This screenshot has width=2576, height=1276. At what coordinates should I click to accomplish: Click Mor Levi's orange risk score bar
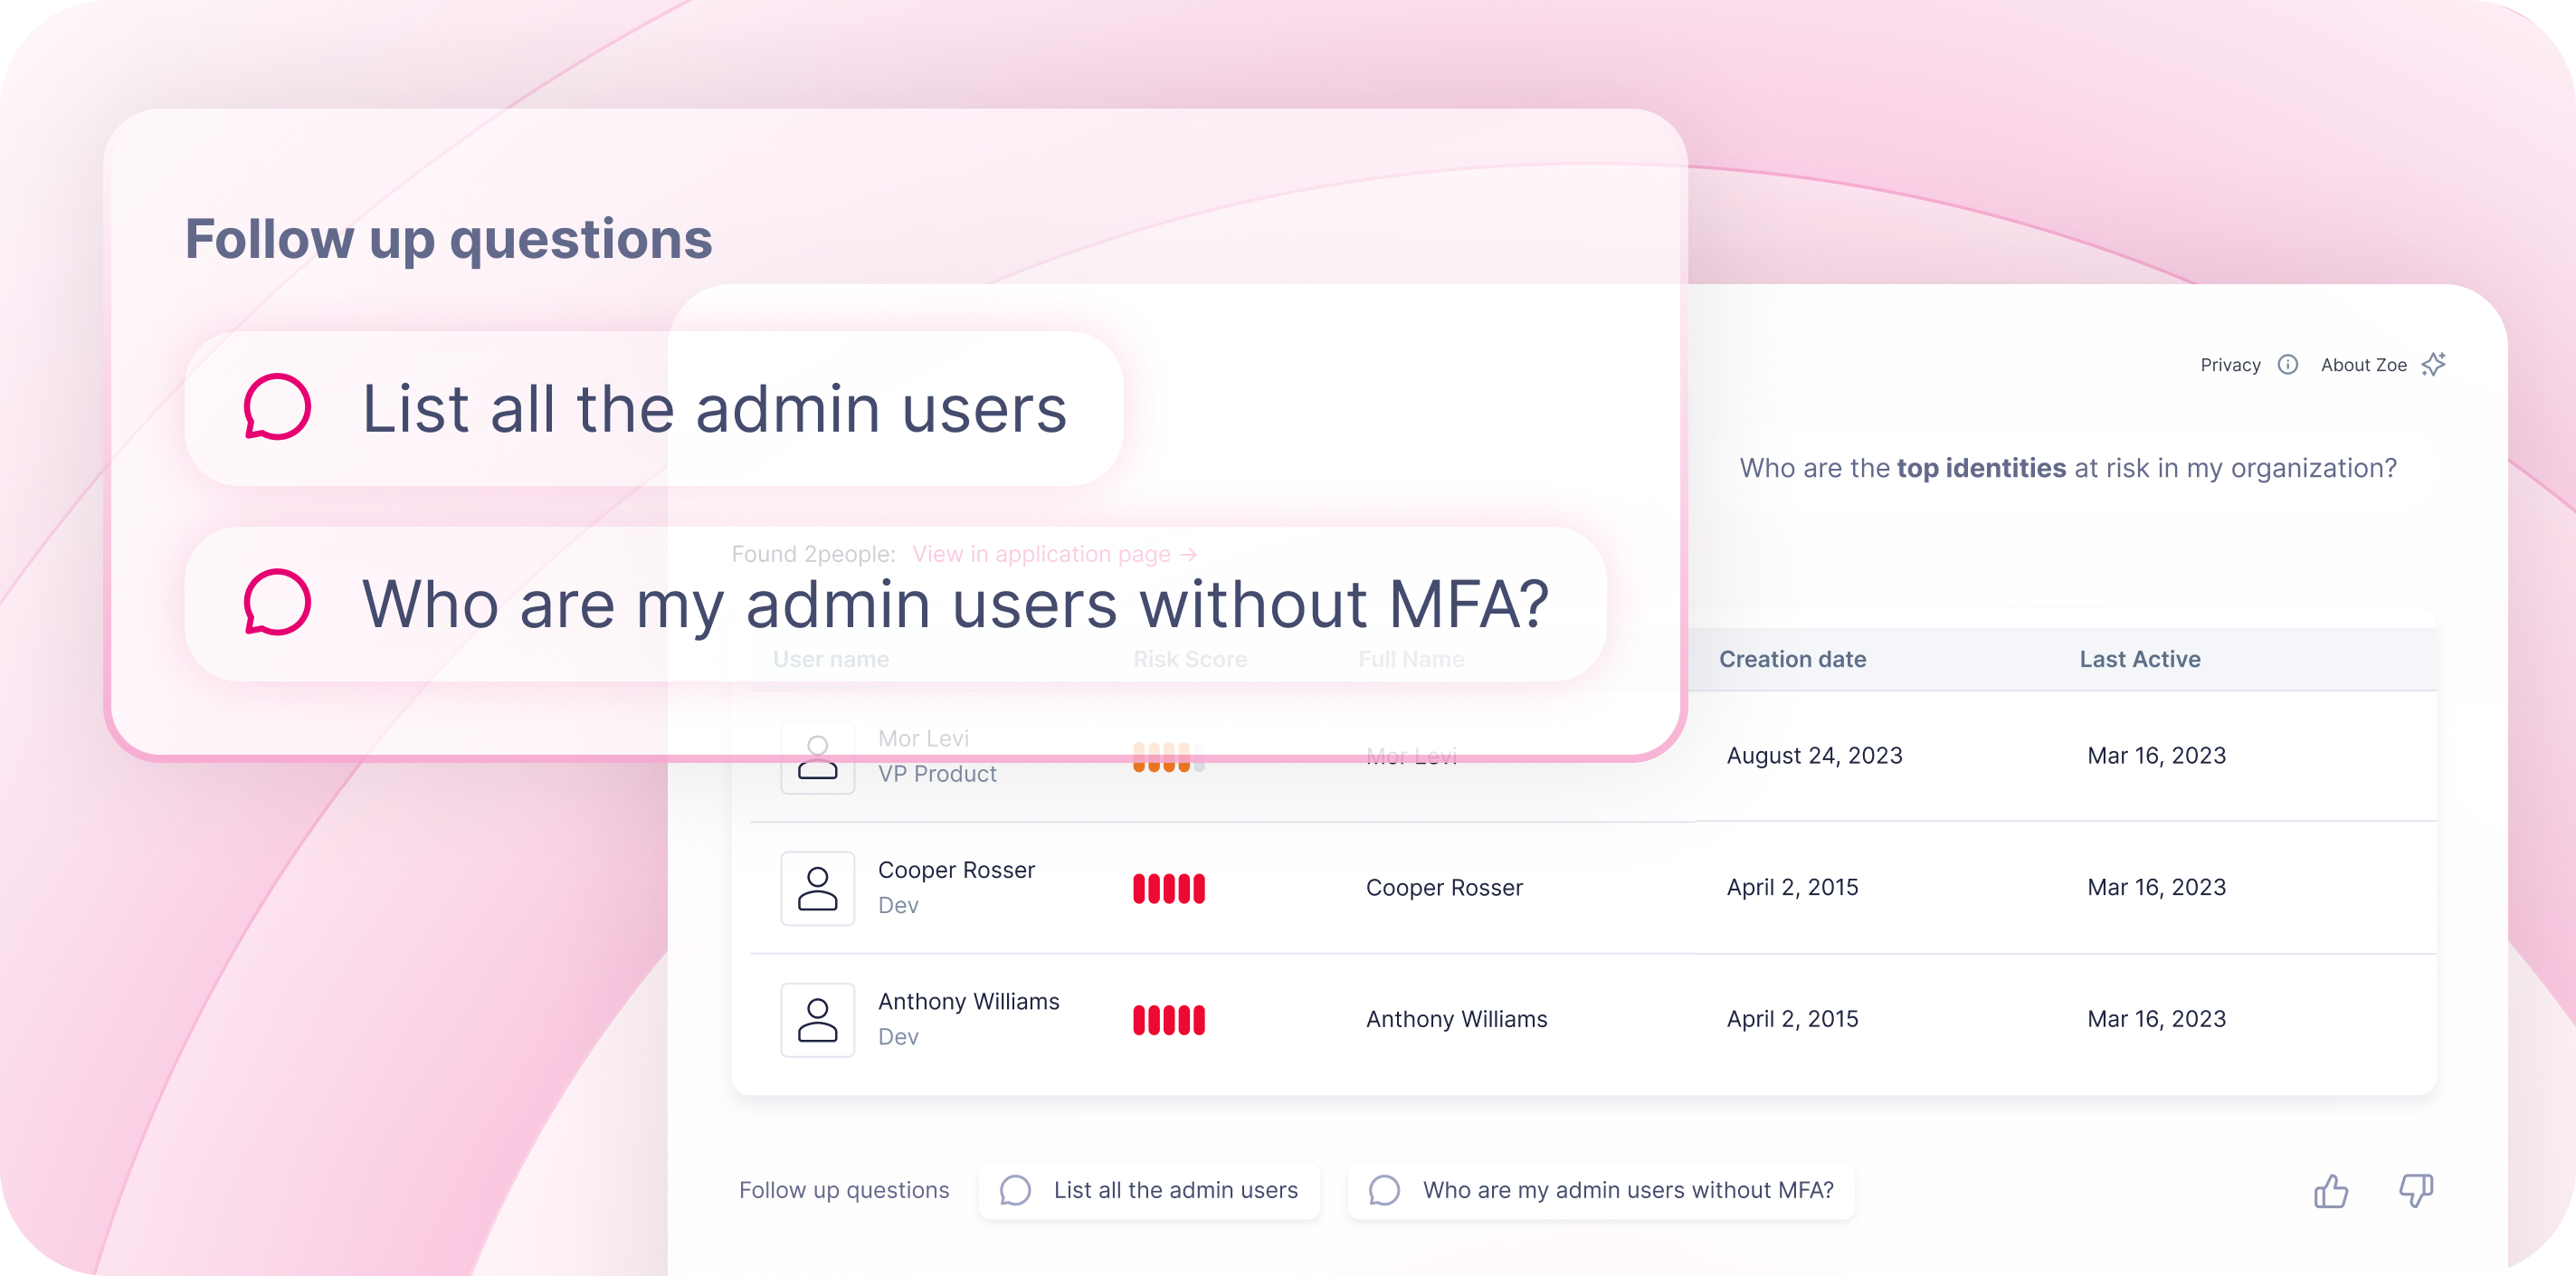tap(1168, 757)
